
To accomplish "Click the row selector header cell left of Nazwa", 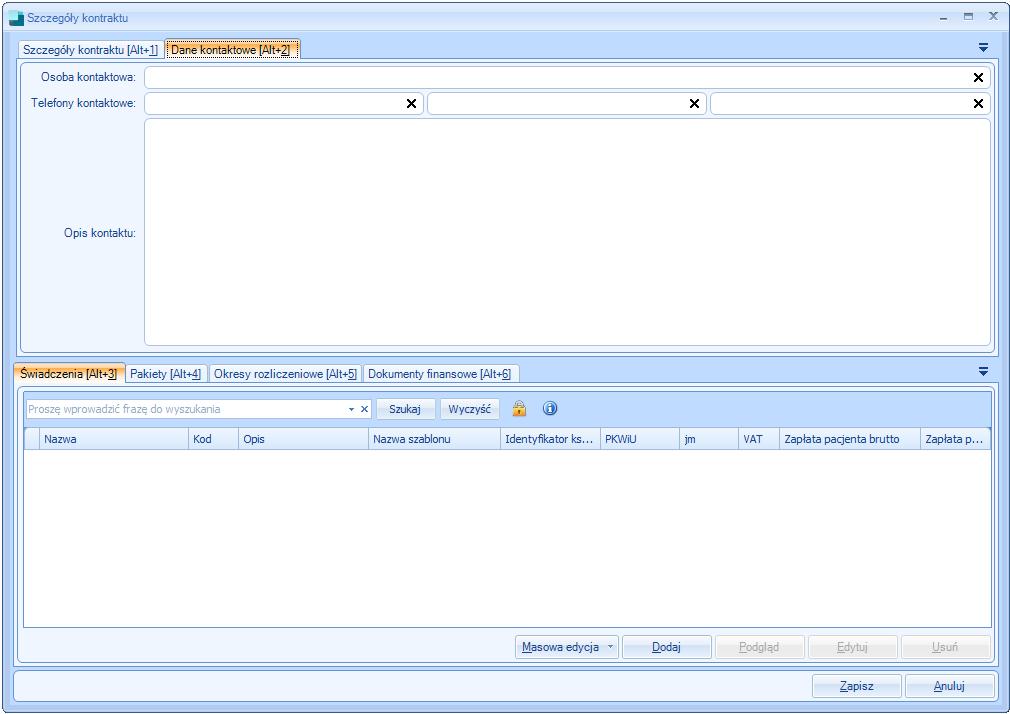I will click(32, 439).
